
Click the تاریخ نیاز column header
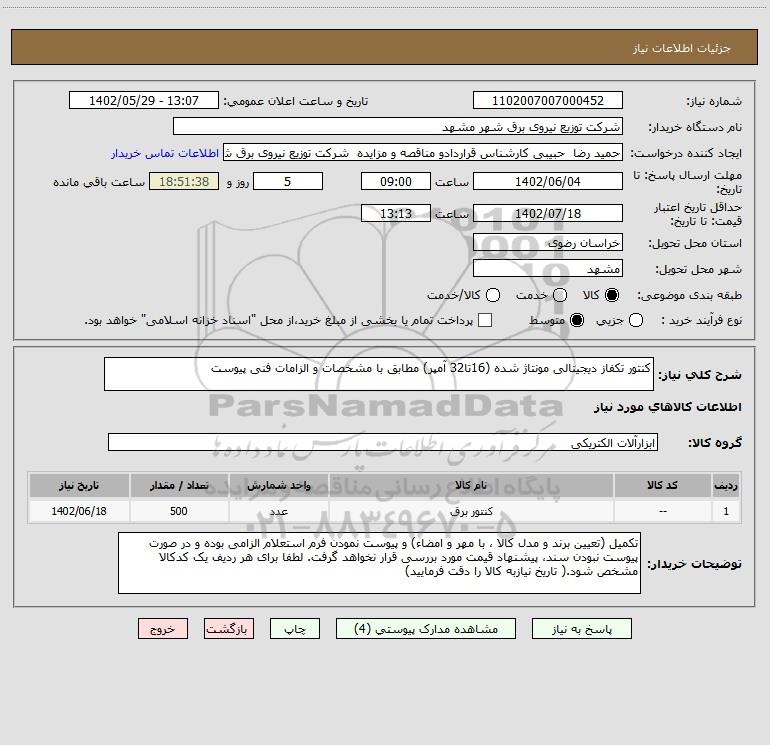coord(79,486)
